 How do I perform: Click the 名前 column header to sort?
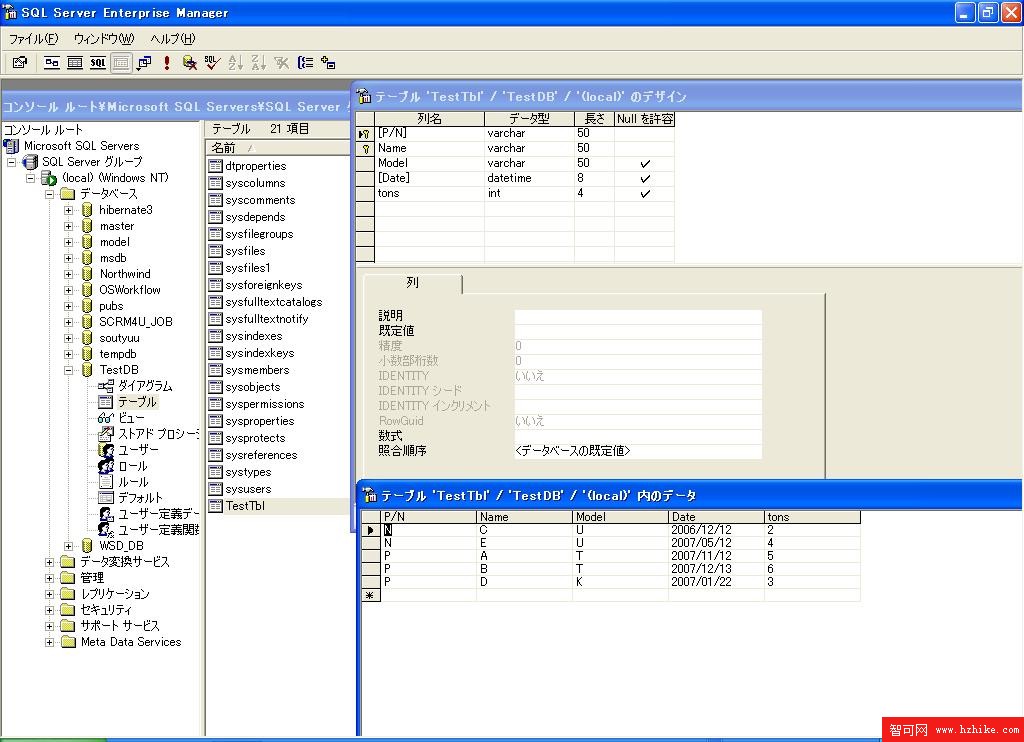click(x=278, y=148)
